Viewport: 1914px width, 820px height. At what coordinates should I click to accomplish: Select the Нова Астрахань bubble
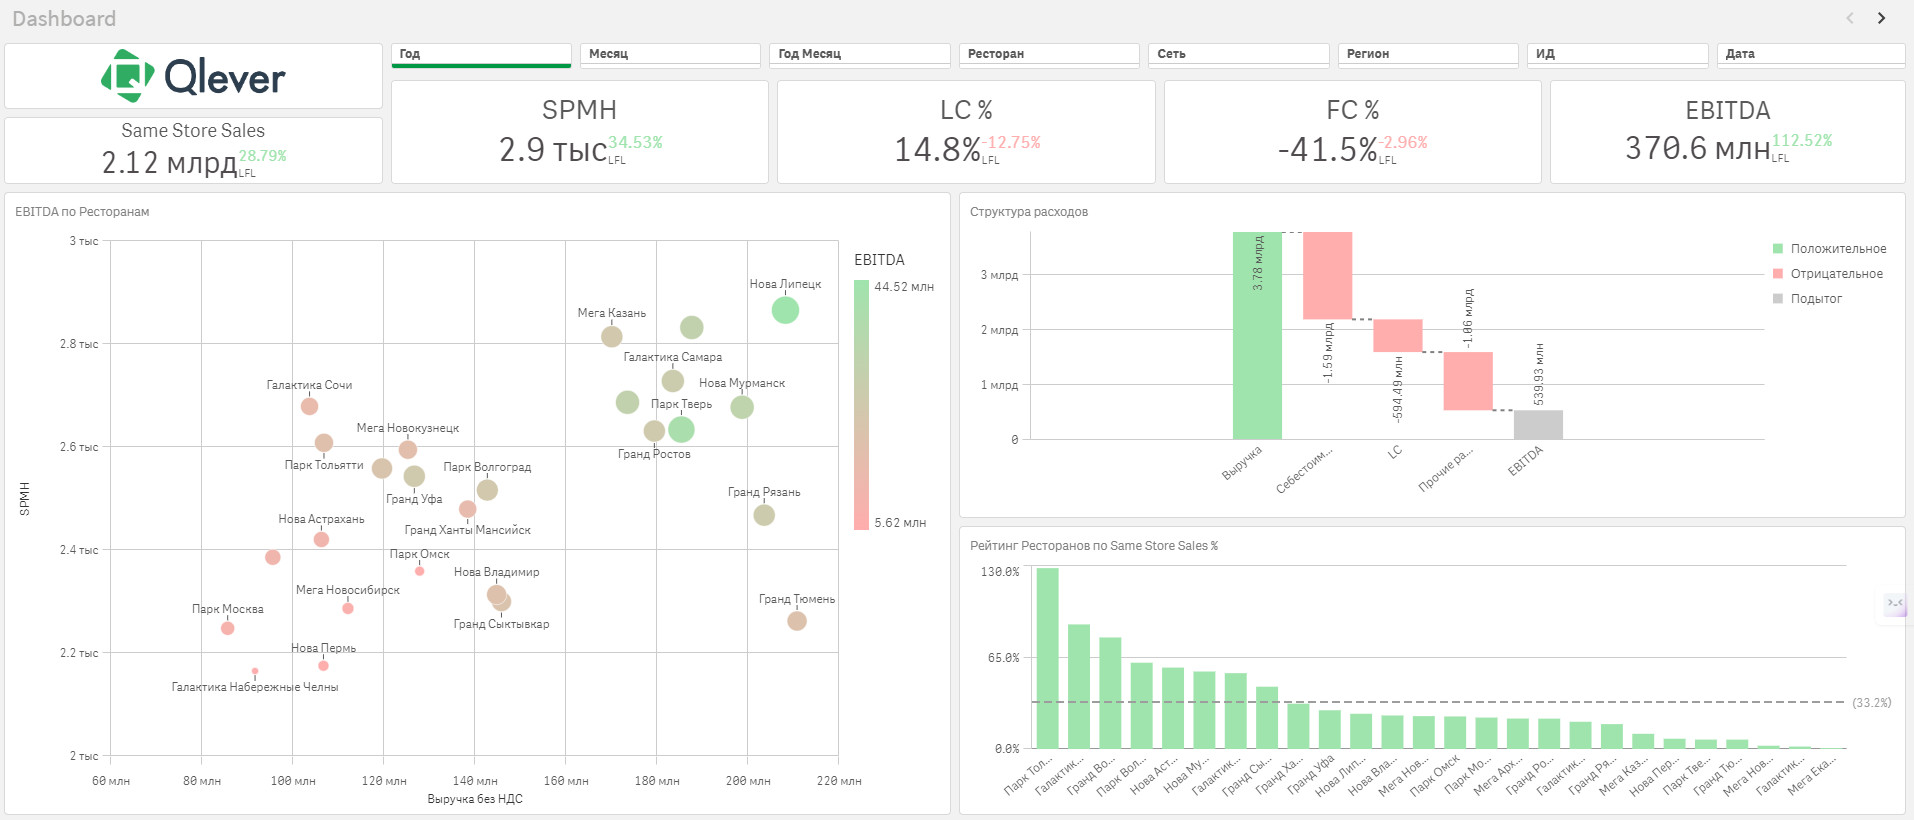pos(321,539)
